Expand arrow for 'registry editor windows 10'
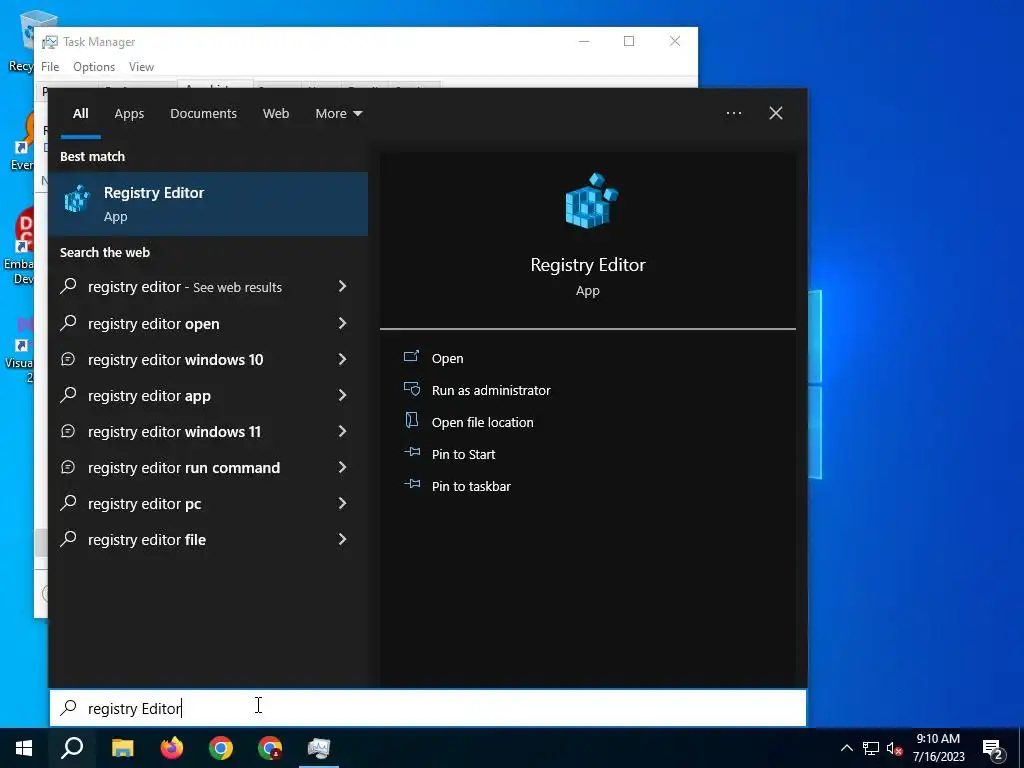The width and height of the screenshot is (1024, 768). point(342,359)
